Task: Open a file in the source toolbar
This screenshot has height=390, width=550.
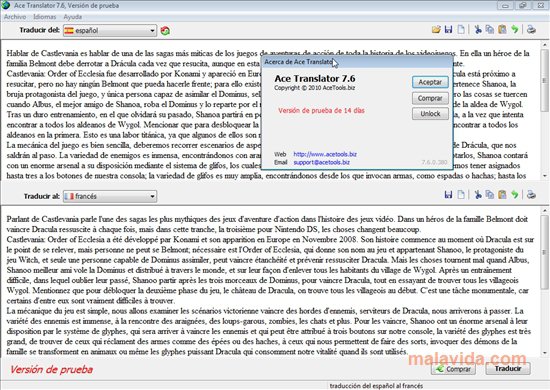Action: [x=436, y=30]
